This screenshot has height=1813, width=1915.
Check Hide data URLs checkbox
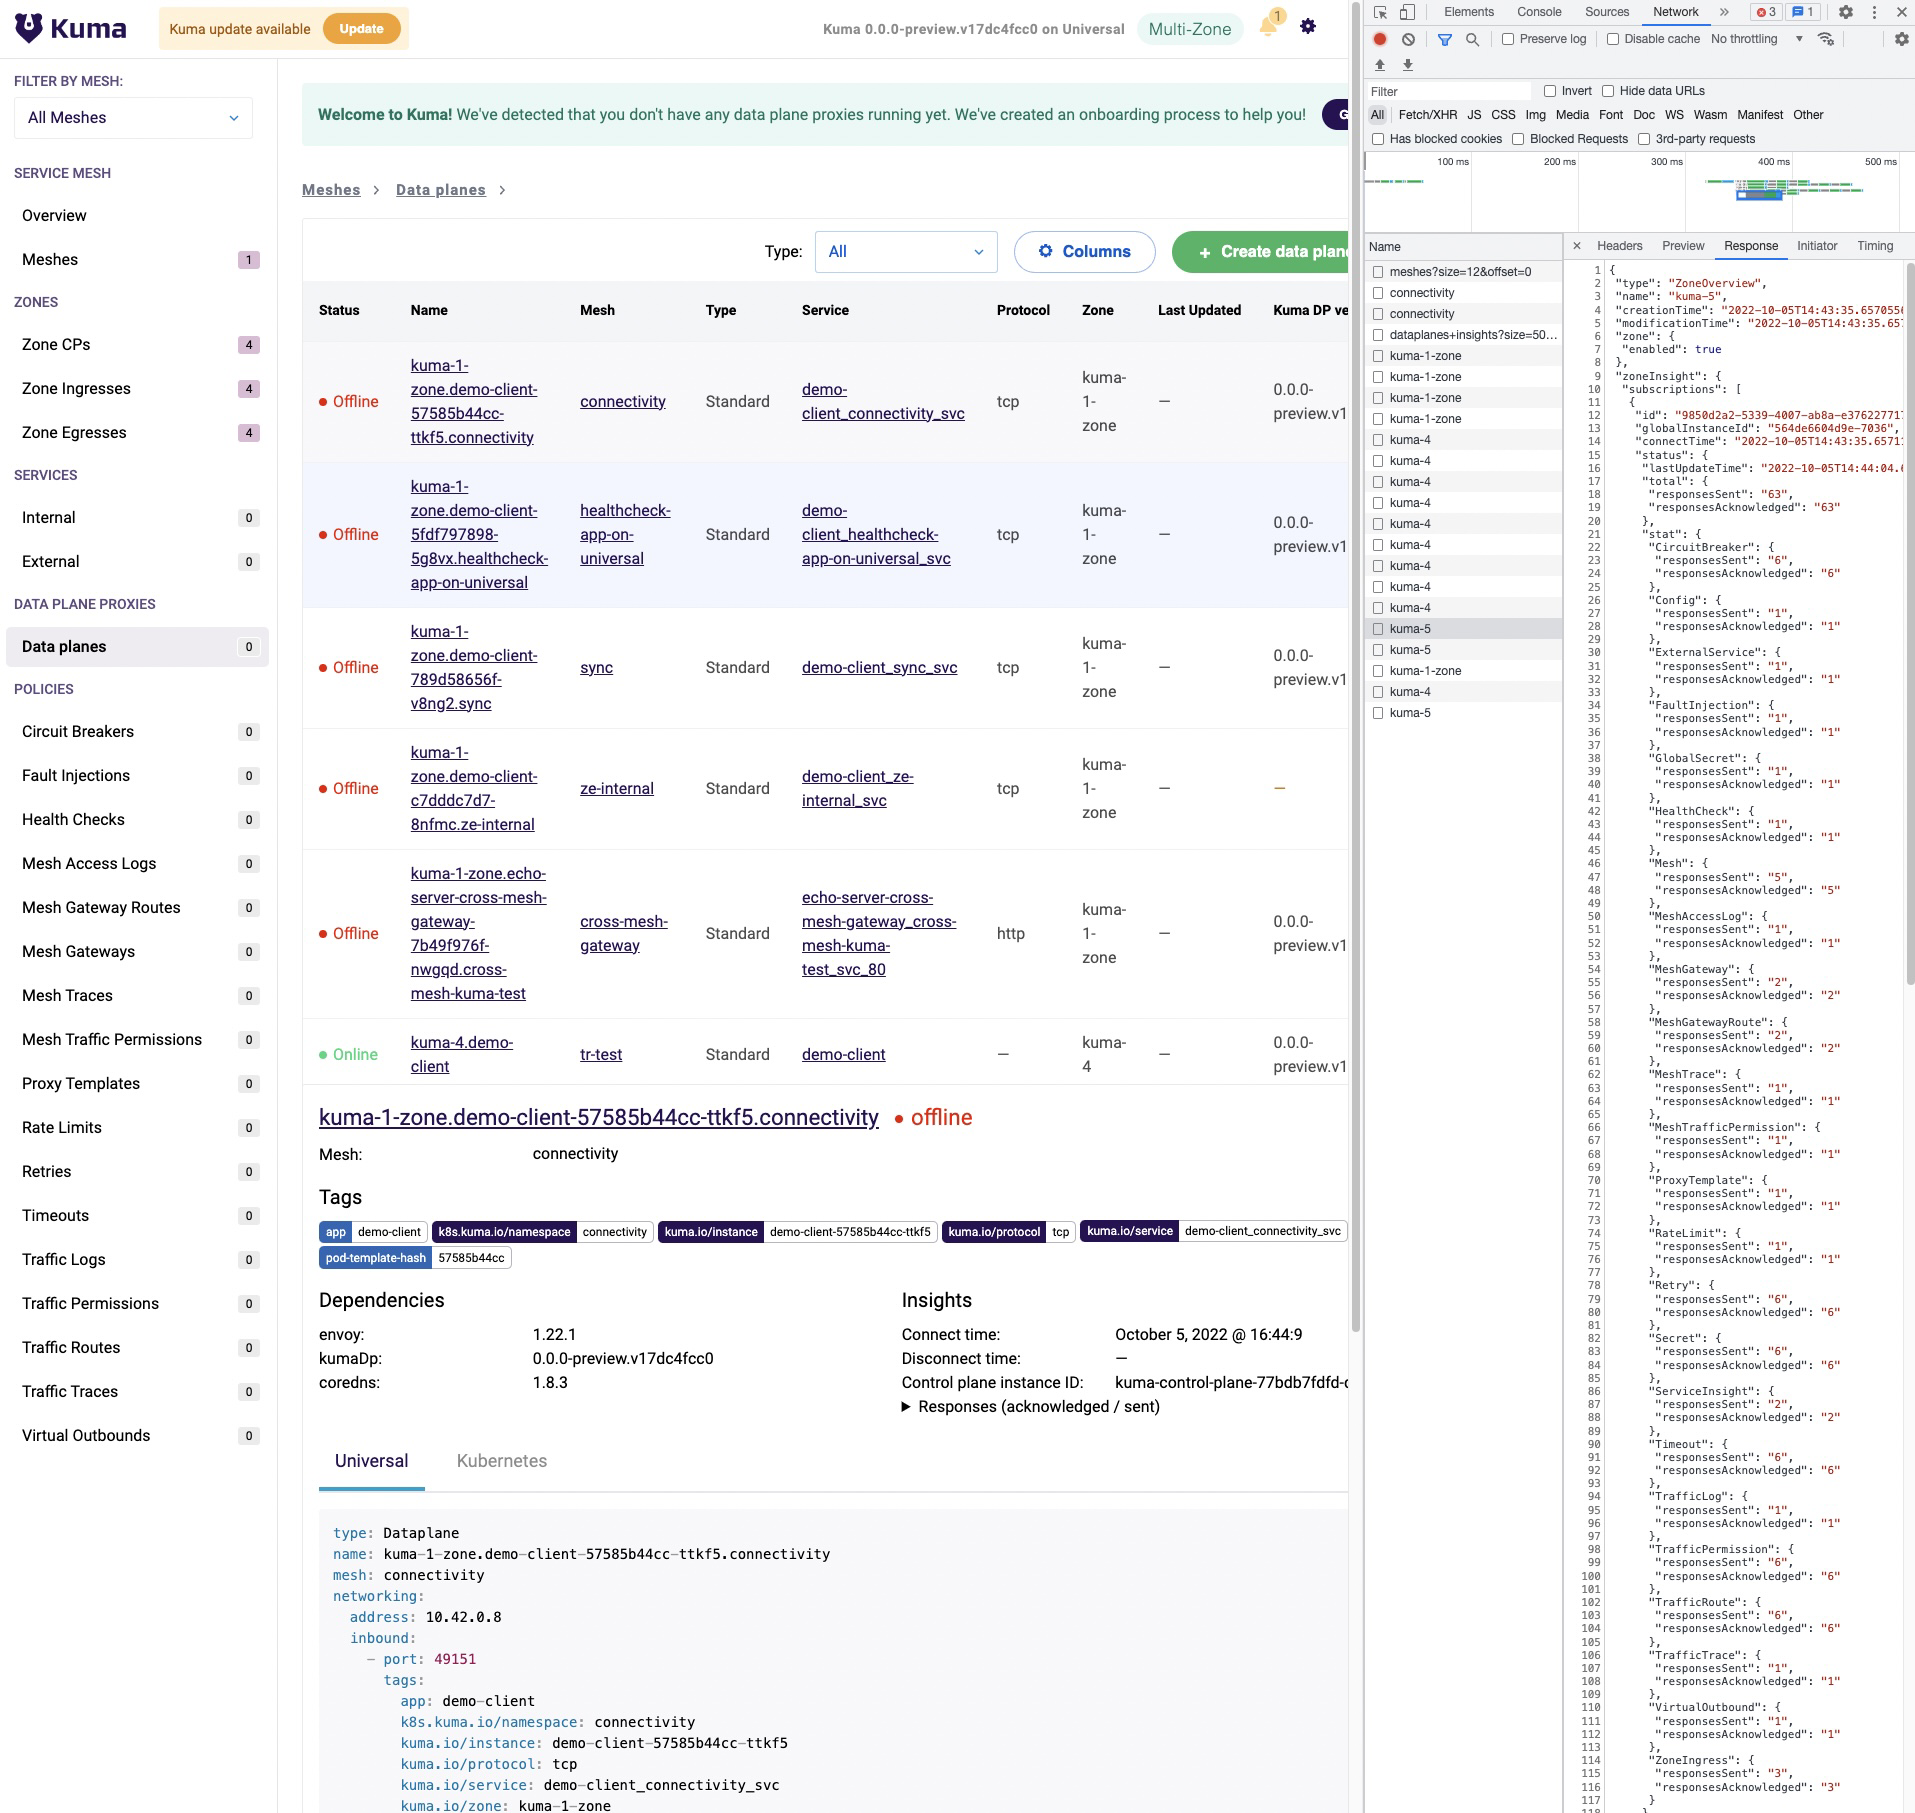pyautogui.click(x=1608, y=91)
